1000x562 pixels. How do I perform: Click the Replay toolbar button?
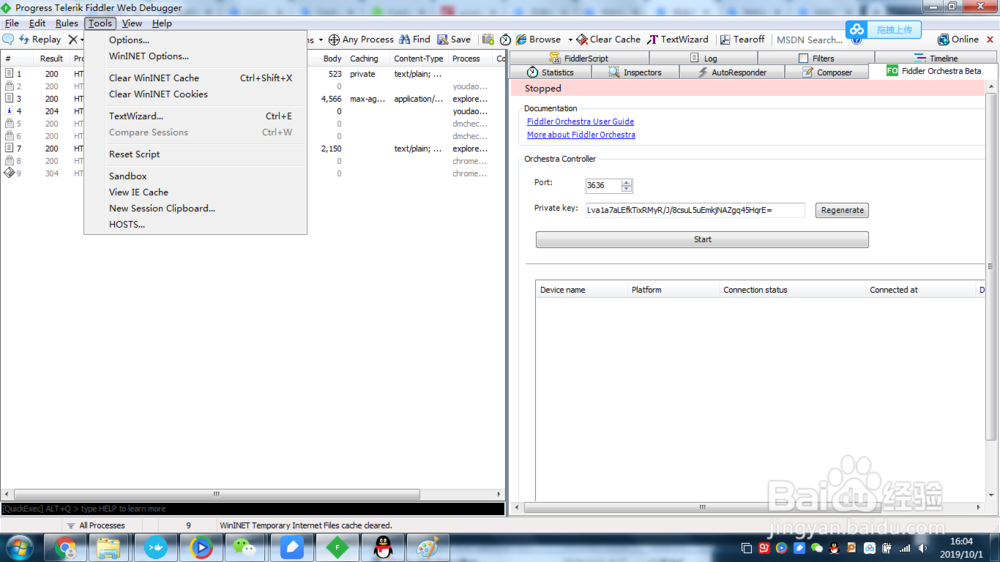40,40
